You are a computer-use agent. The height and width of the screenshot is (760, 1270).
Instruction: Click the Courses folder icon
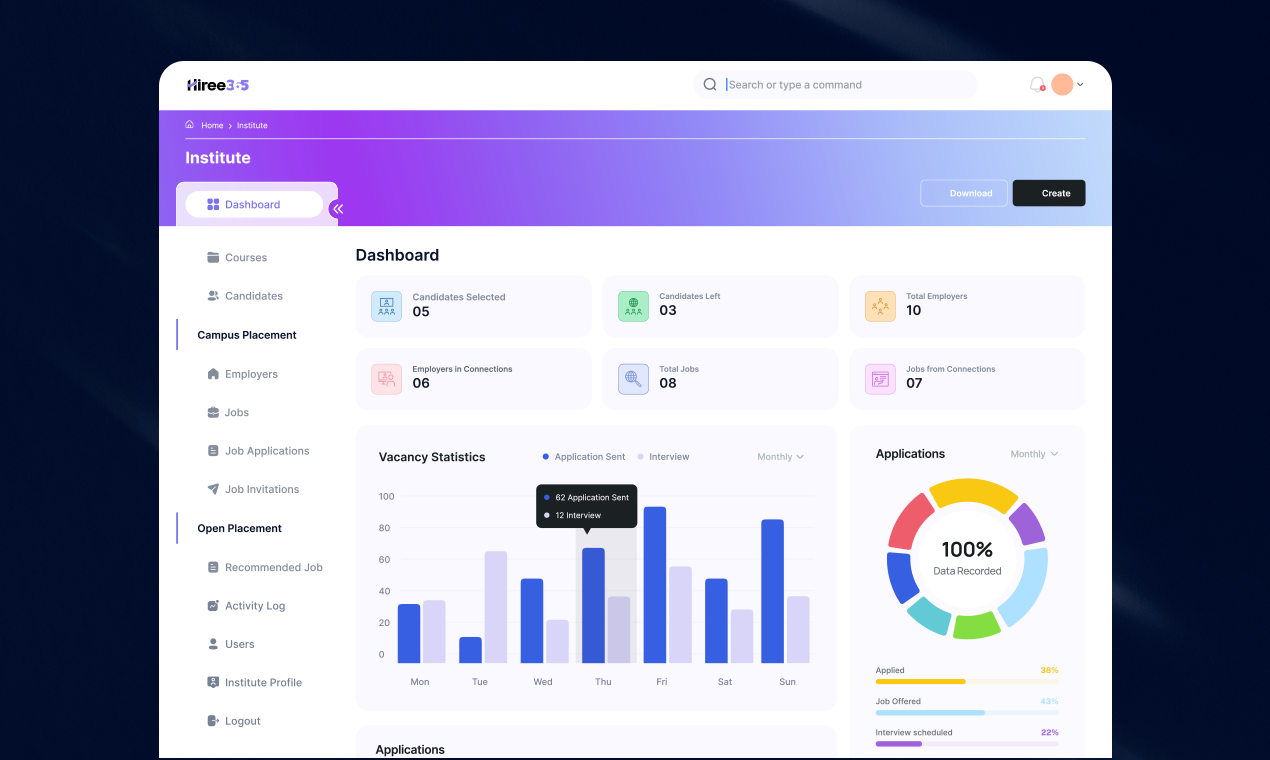(213, 258)
